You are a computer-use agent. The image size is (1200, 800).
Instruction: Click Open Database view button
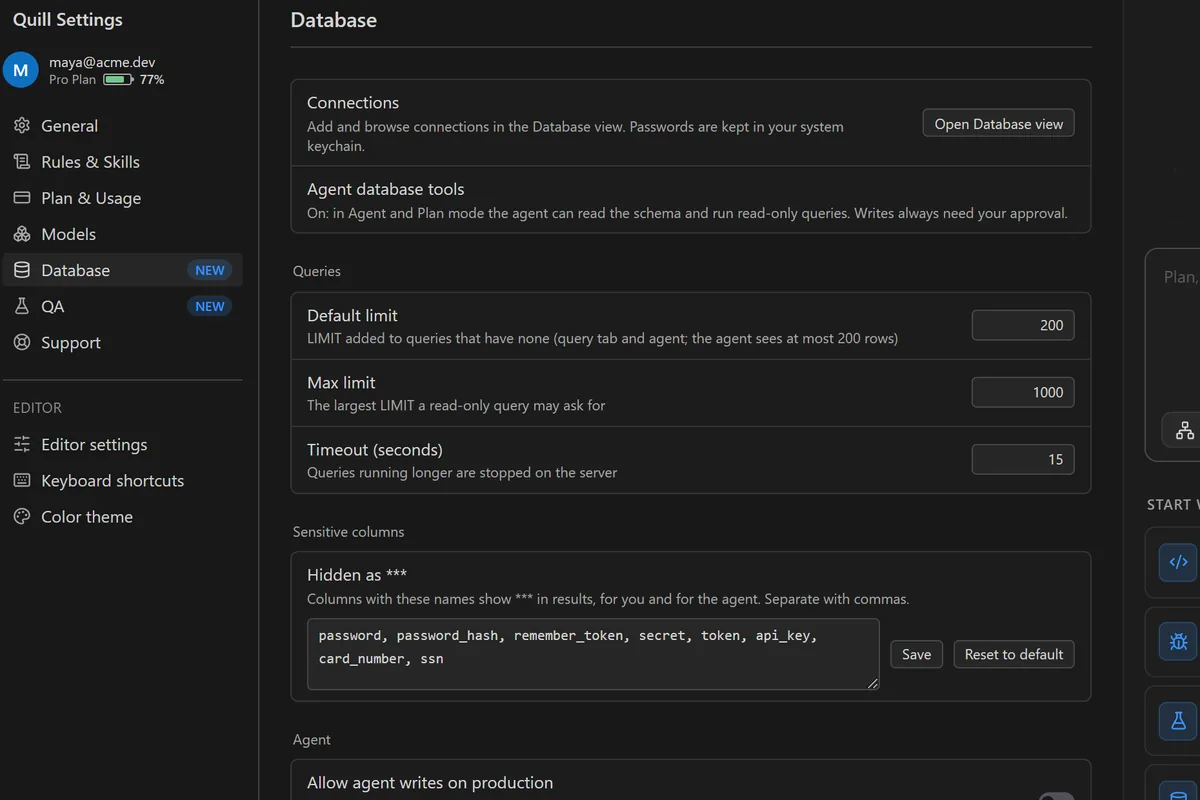[998, 124]
